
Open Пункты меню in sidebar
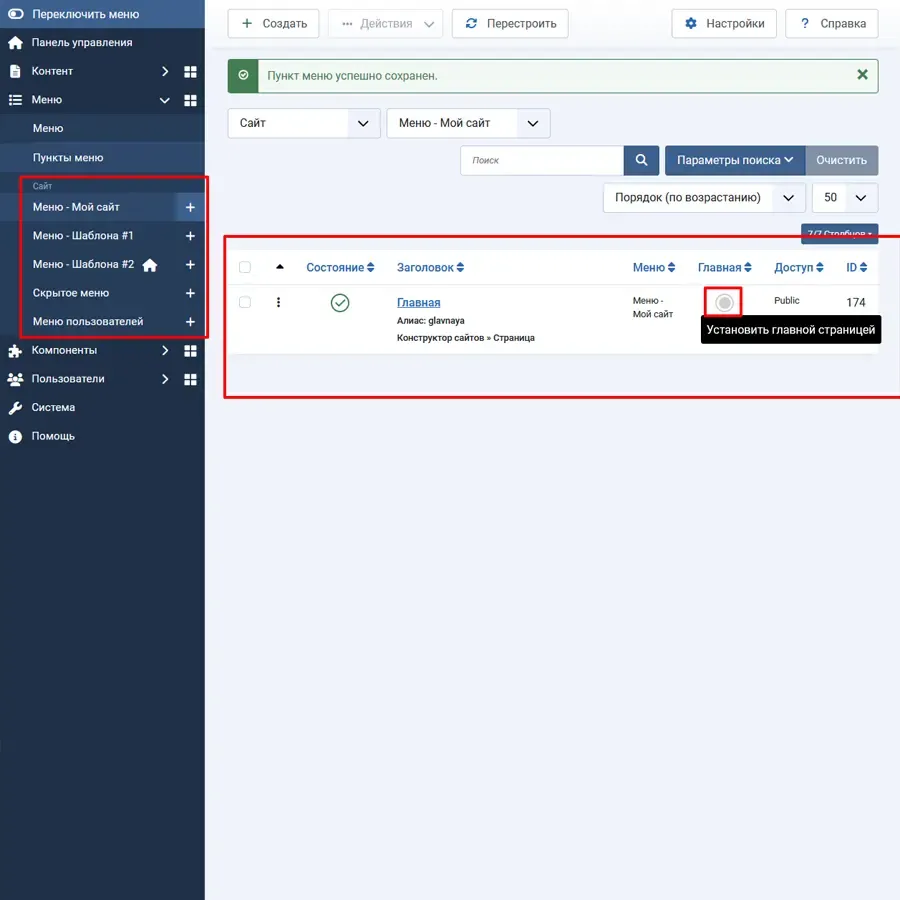pos(68,158)
